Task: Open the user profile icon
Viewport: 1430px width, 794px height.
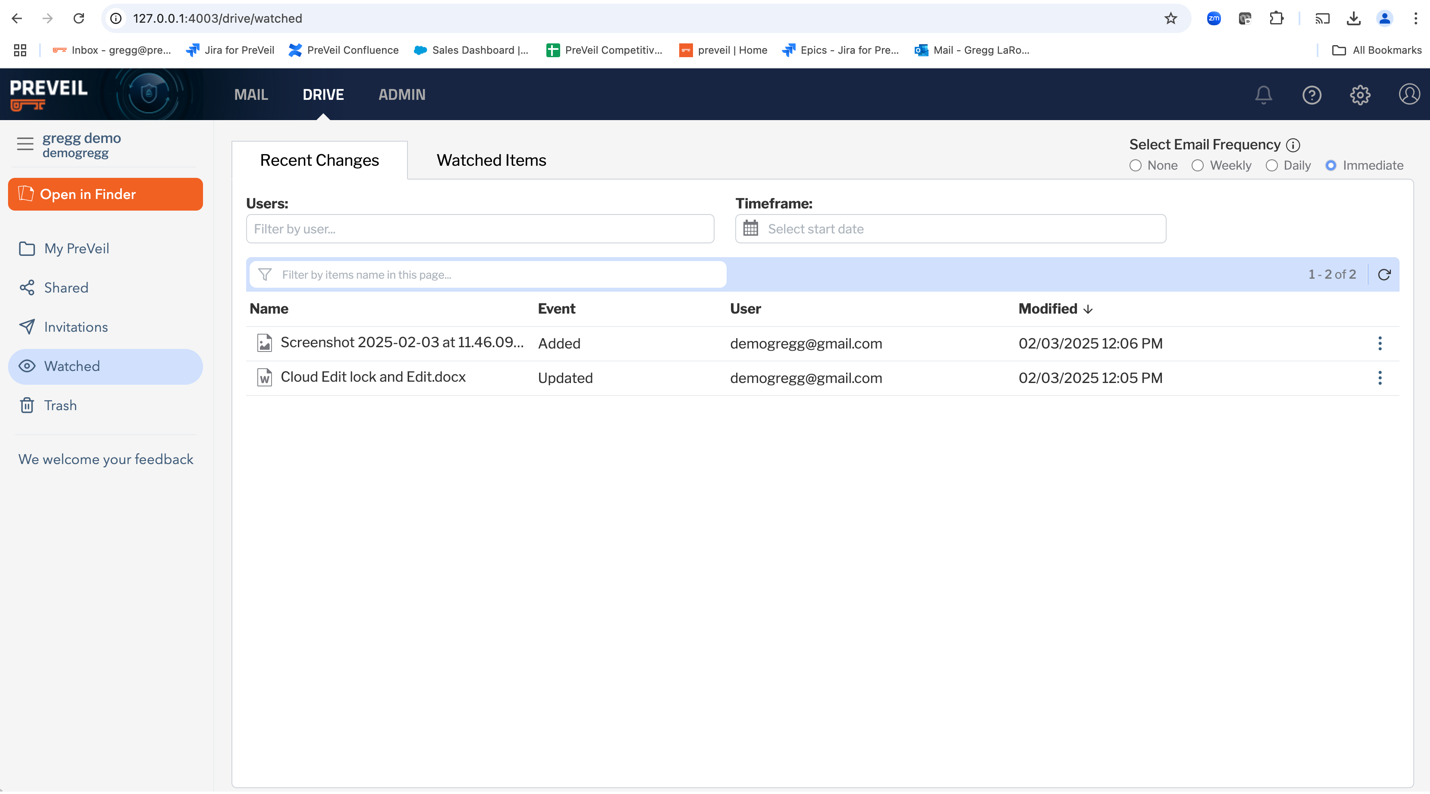Action: pos(1409,94)
